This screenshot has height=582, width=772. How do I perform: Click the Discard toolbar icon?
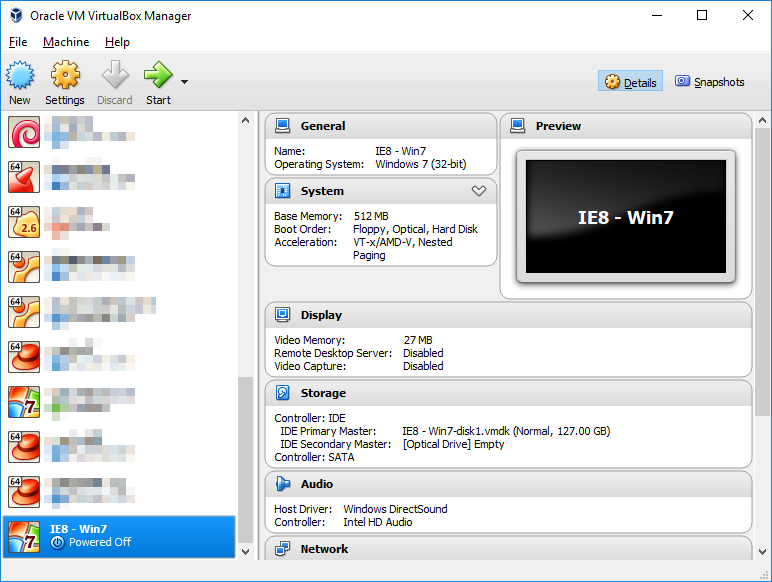coord(115,76)
